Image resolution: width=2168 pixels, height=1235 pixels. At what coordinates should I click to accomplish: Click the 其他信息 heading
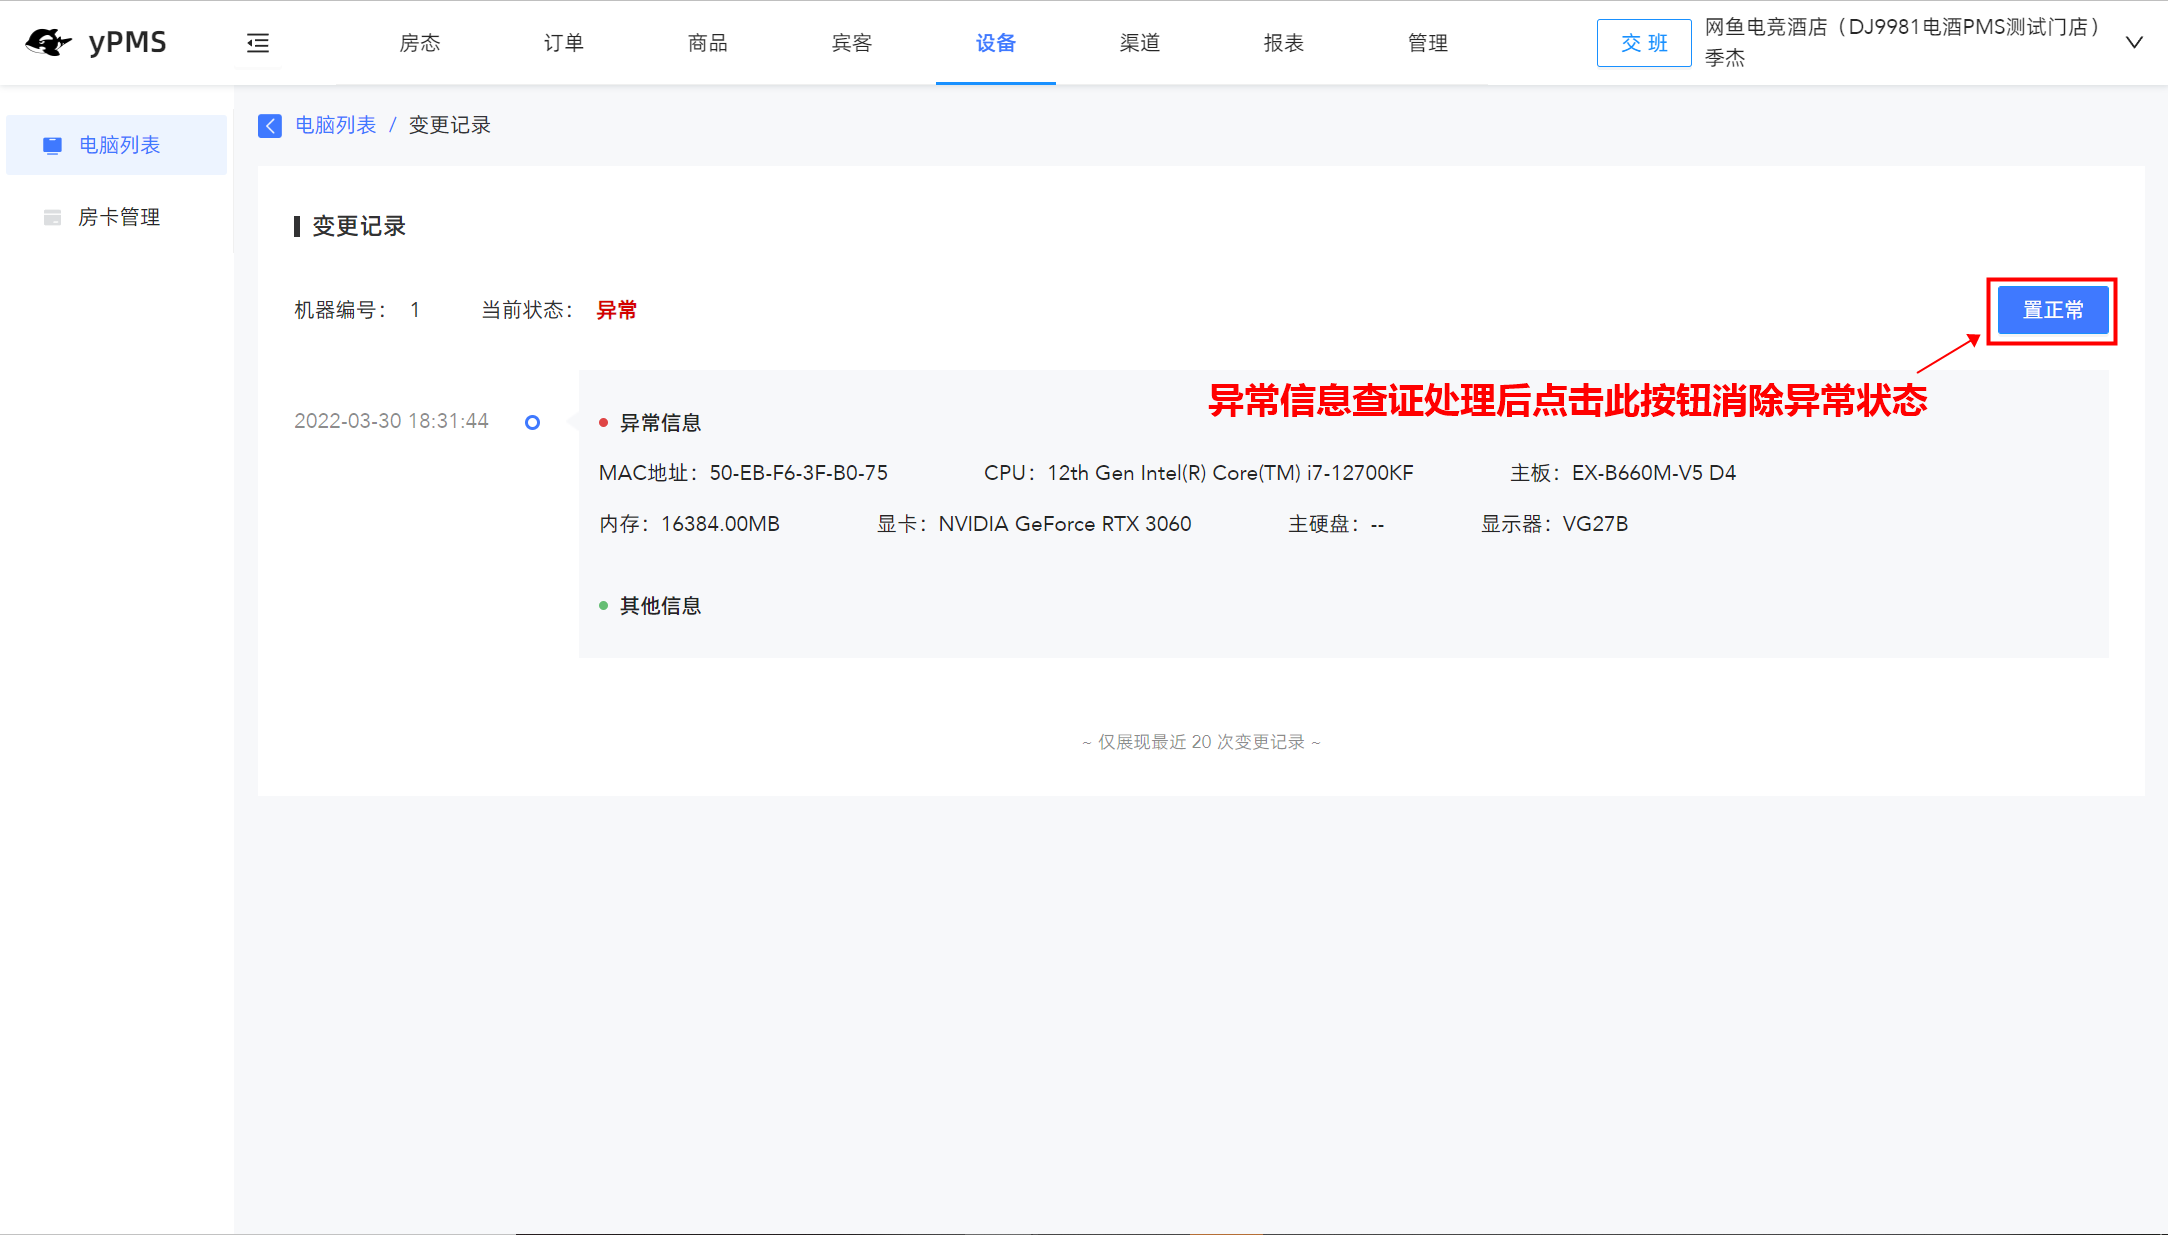[x=660, y=606]
